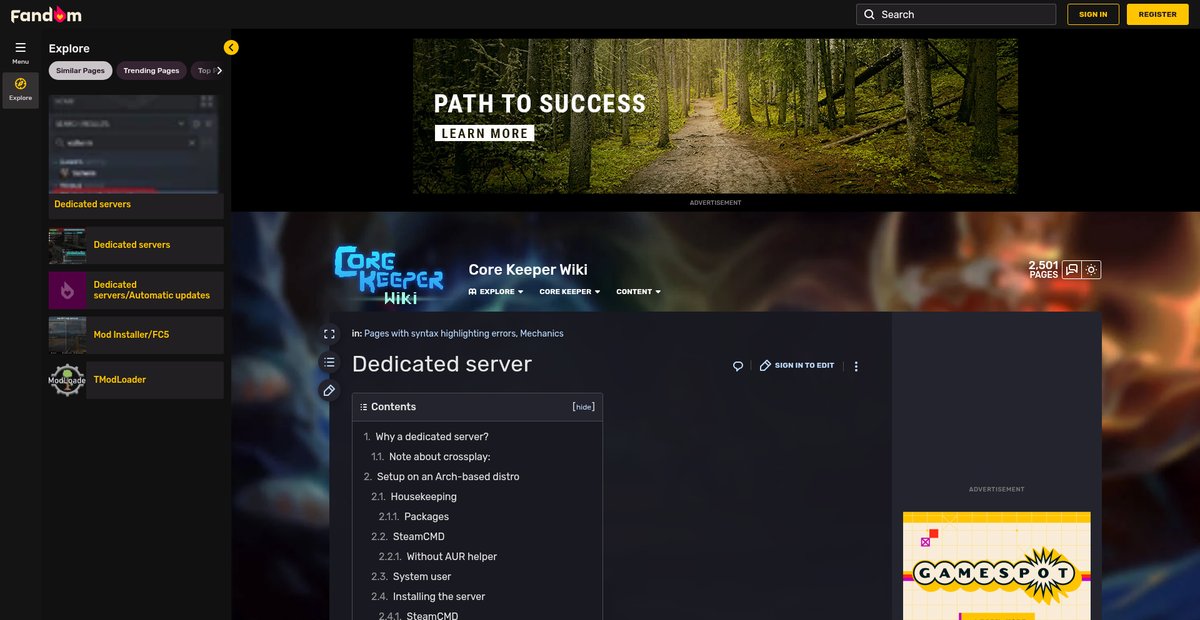Expand page to fullscreen view icon
This screenshot has height=620, width=1200.
(329, 334)
